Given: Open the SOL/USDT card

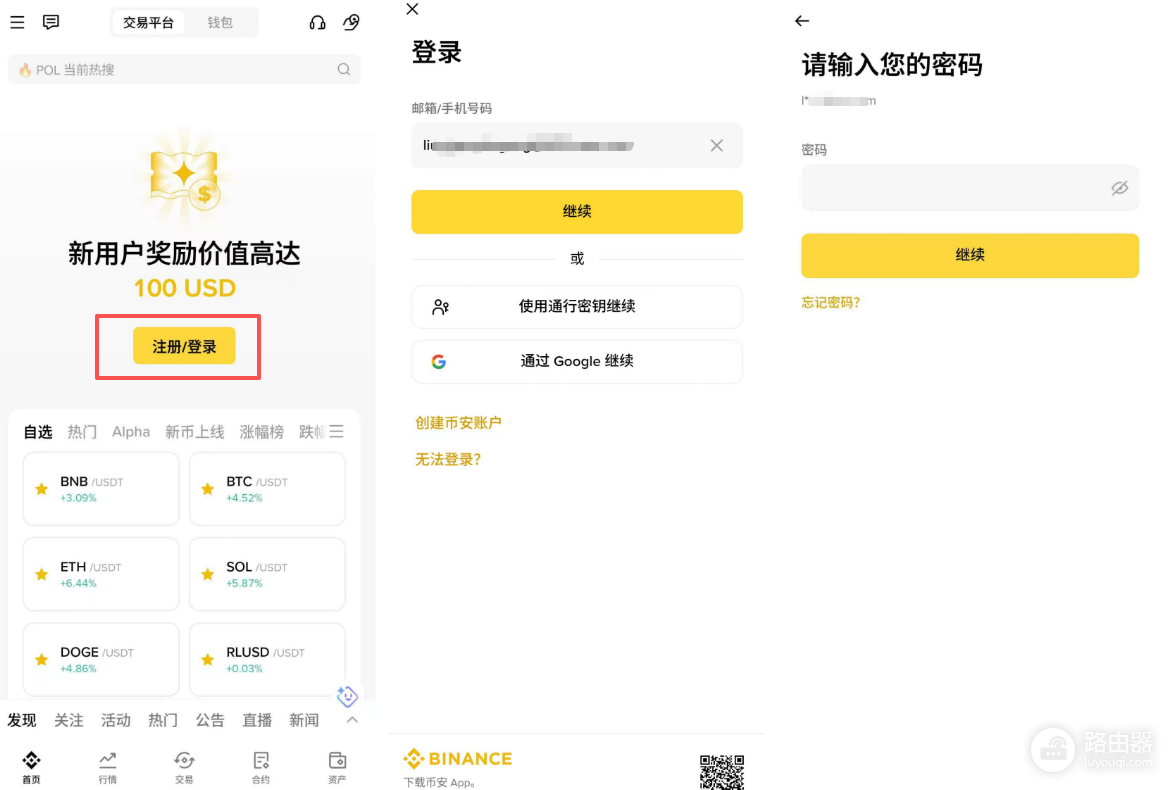Looking at the screenshot, I should pos(267,574).
